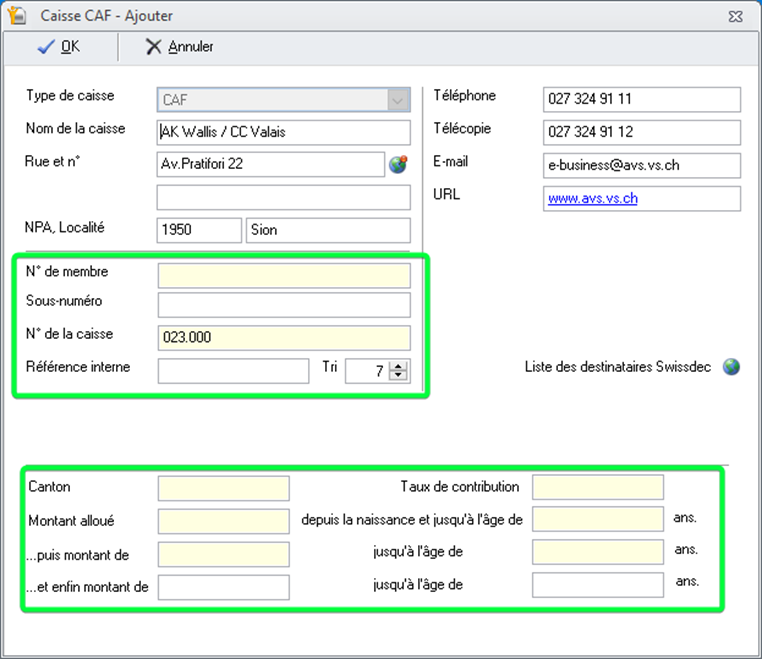
Task: Select the E-mail address field
Action: [642, 165]
